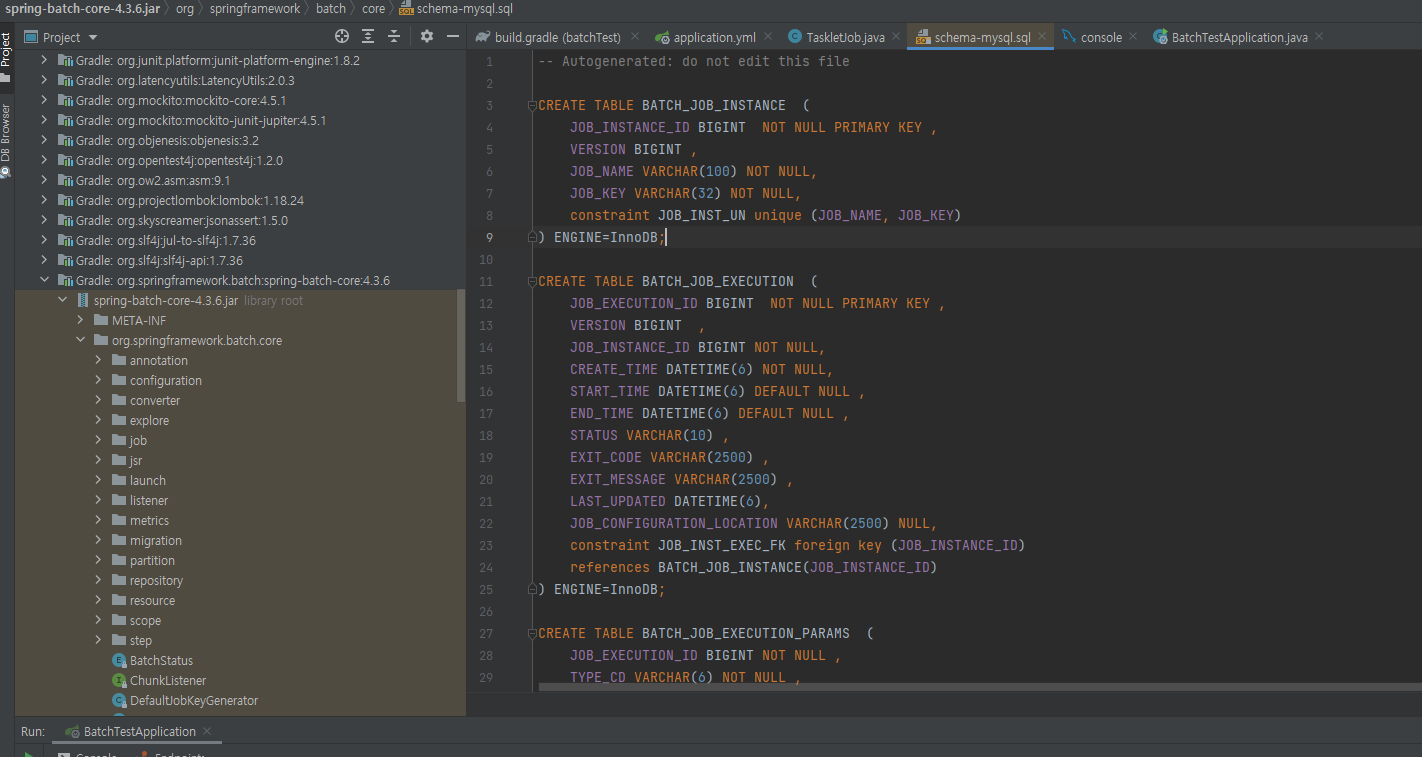Close the BatchTestApplication.java tab

pyautogui.click(x=1319, y=37)
